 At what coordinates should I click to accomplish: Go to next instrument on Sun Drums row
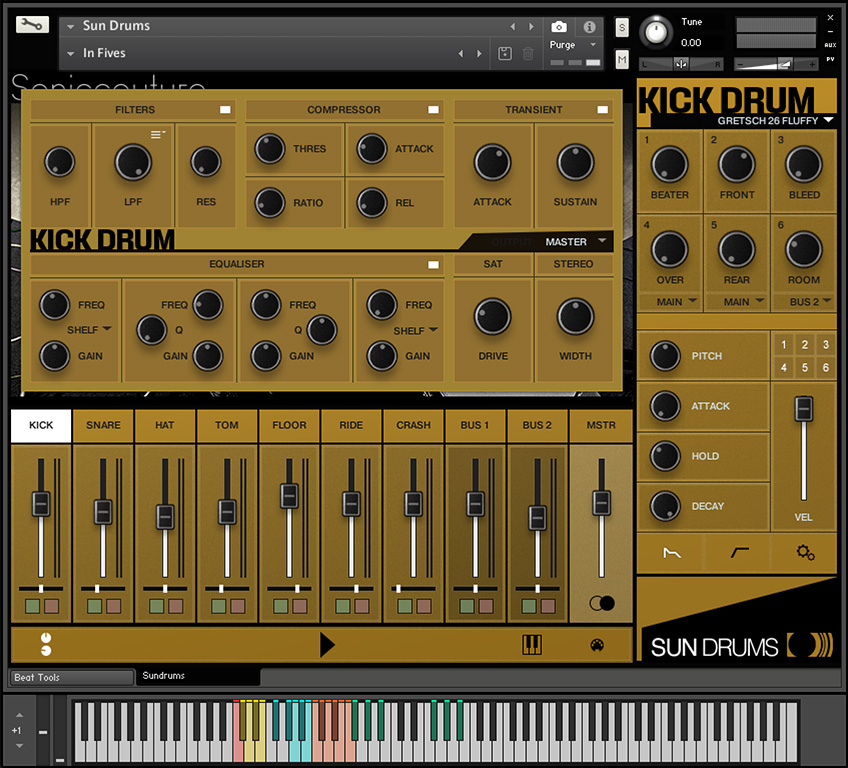pyautogui.click(x=531, y=27)
